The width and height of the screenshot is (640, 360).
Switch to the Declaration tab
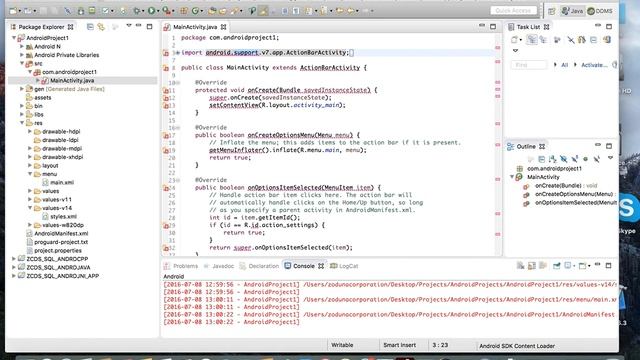[x=259, y=266]
